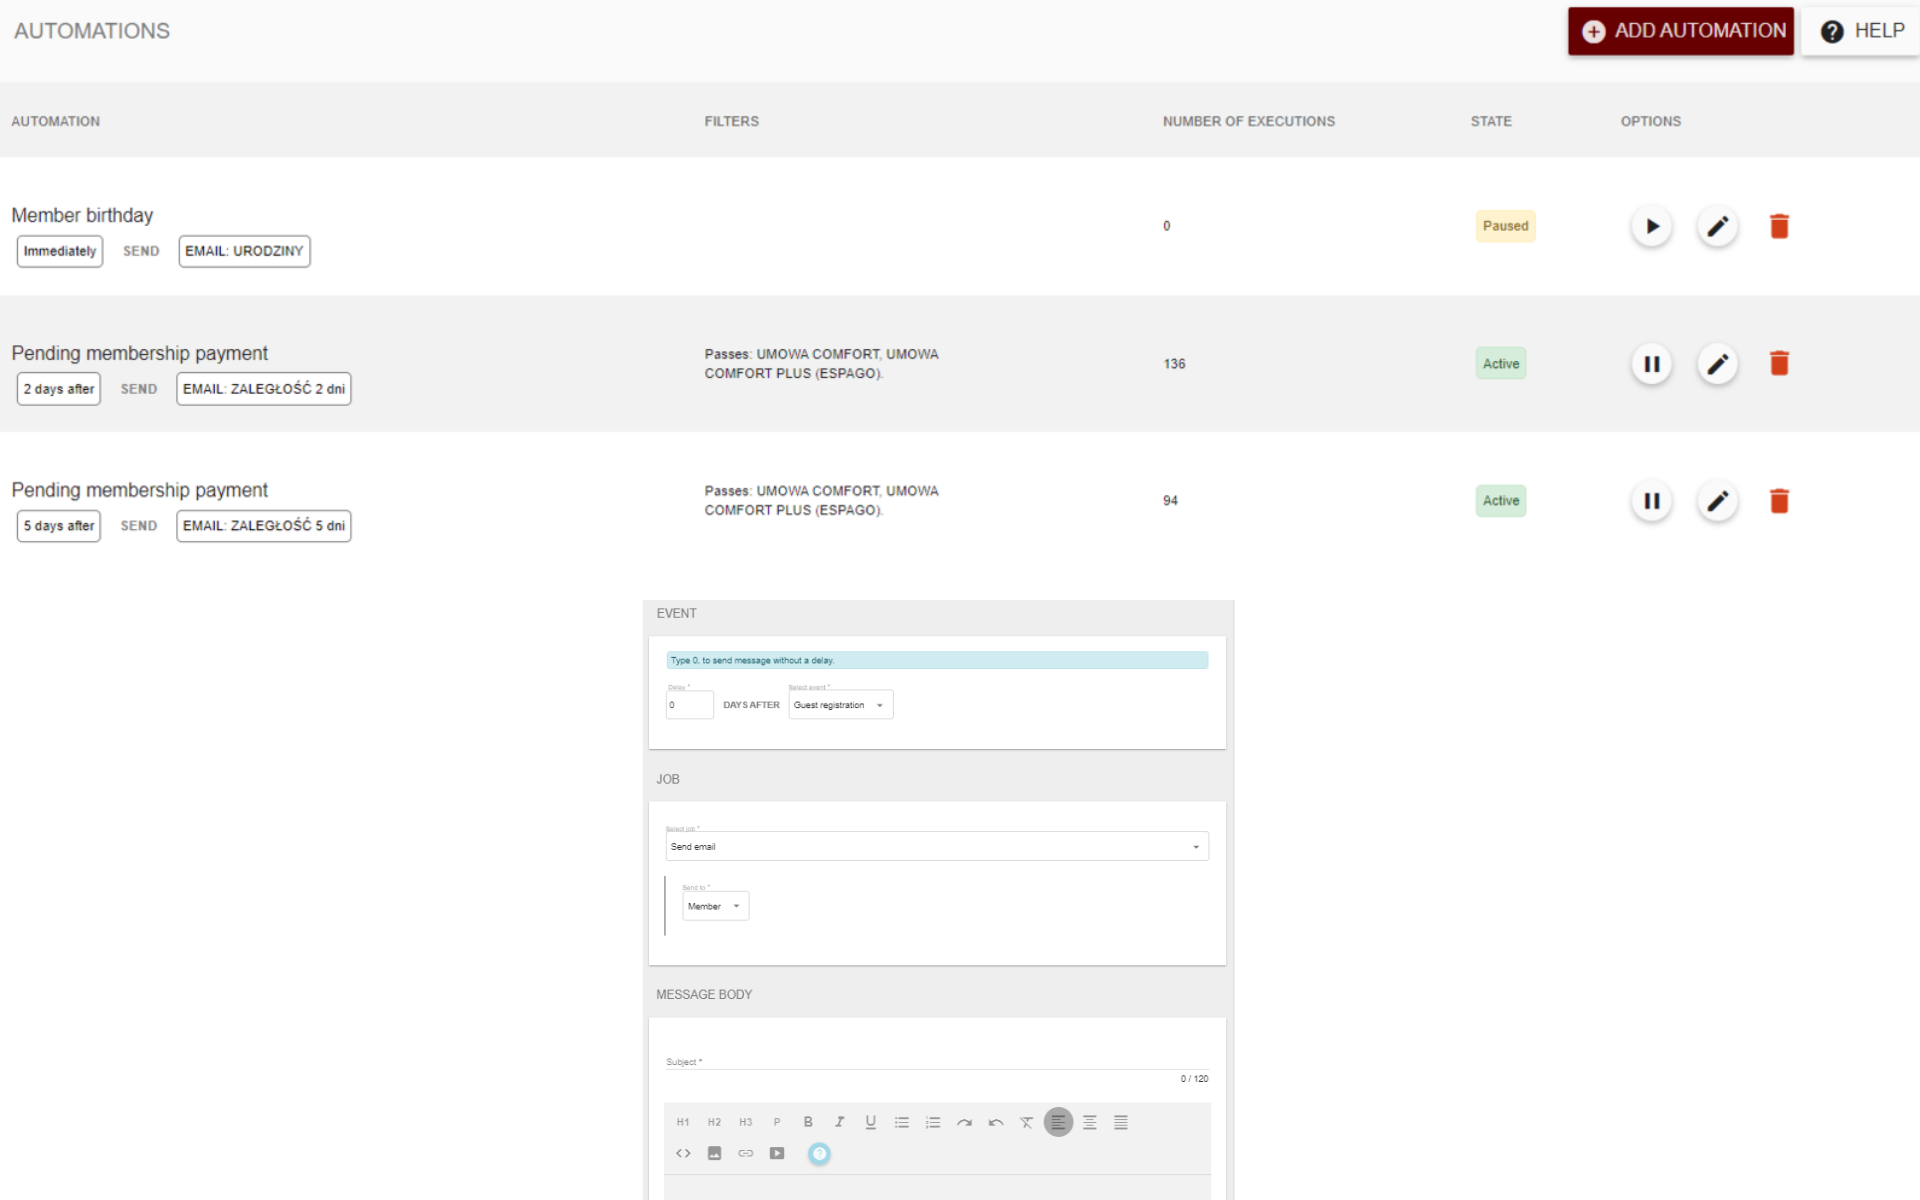Resume the Member birthday automation
The width and height of the screenshot is (1920, 1200).
[x=1651, y=226]
